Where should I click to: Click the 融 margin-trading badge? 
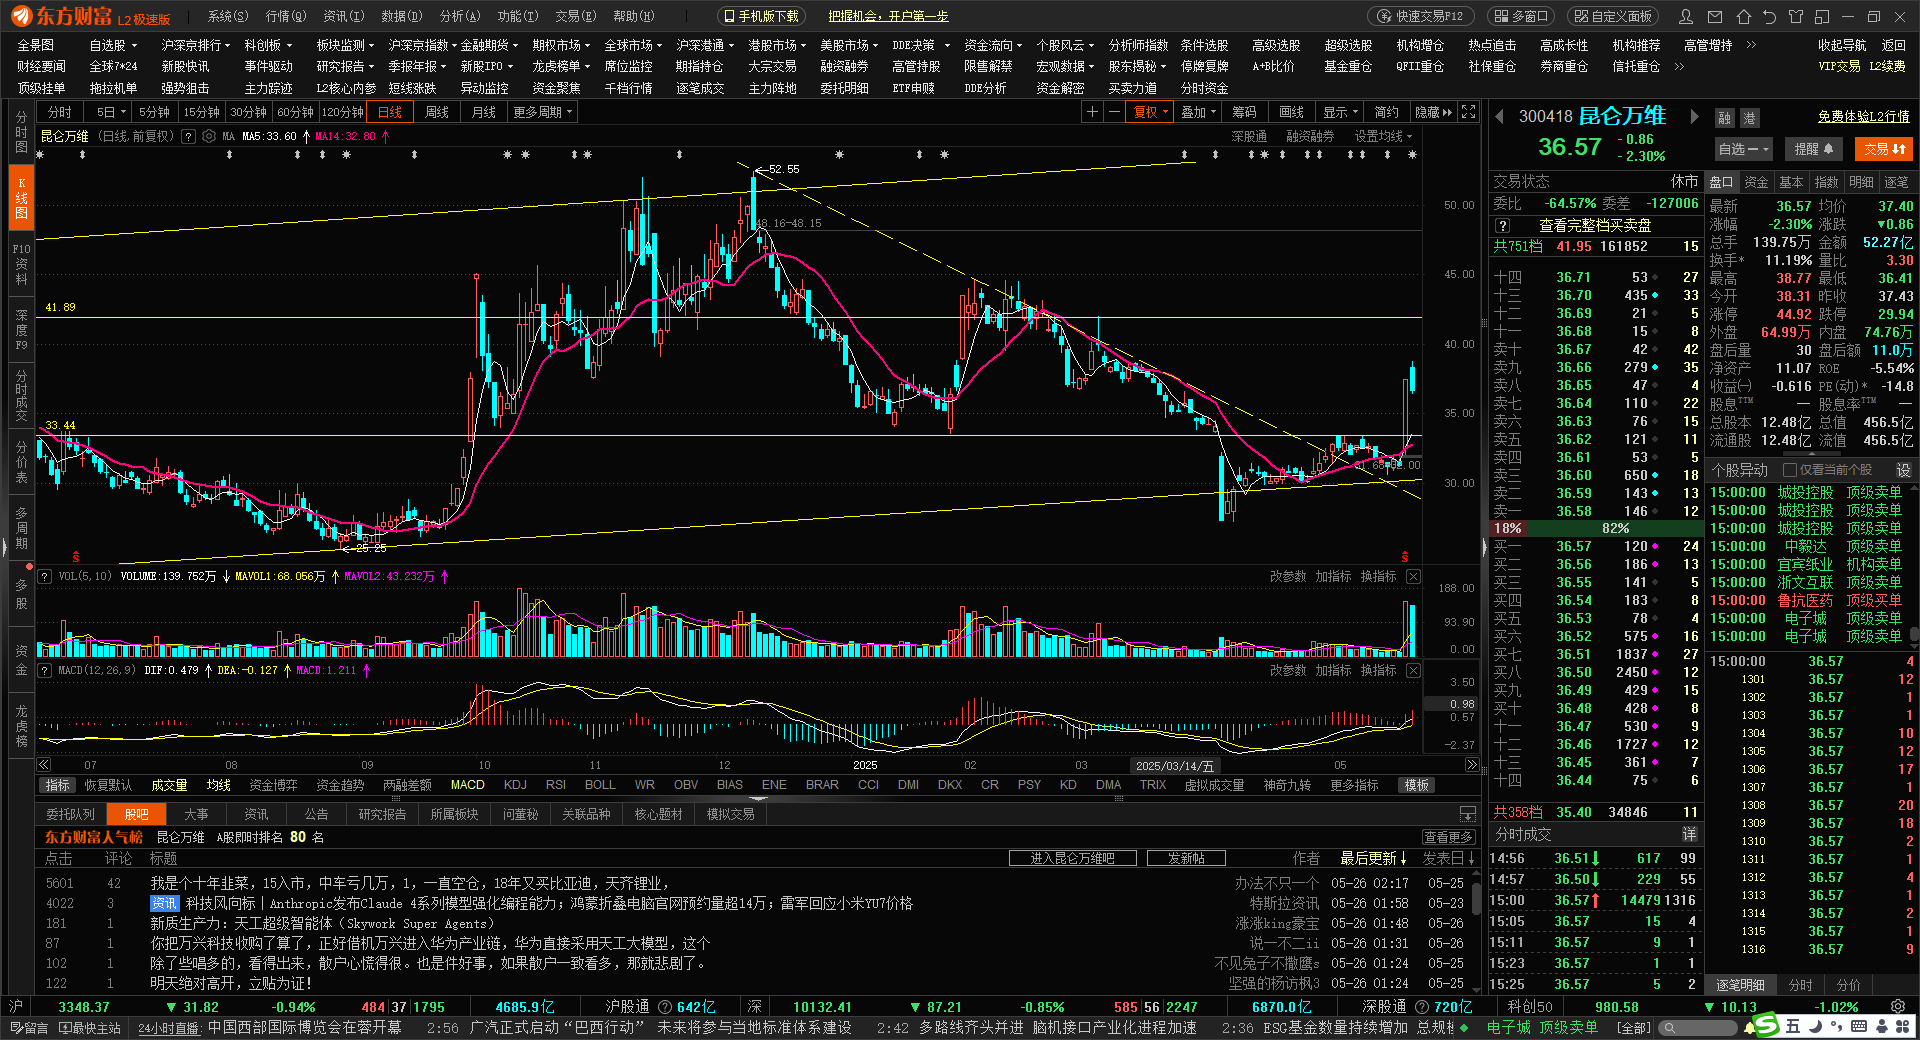(x=1725, y=118)
